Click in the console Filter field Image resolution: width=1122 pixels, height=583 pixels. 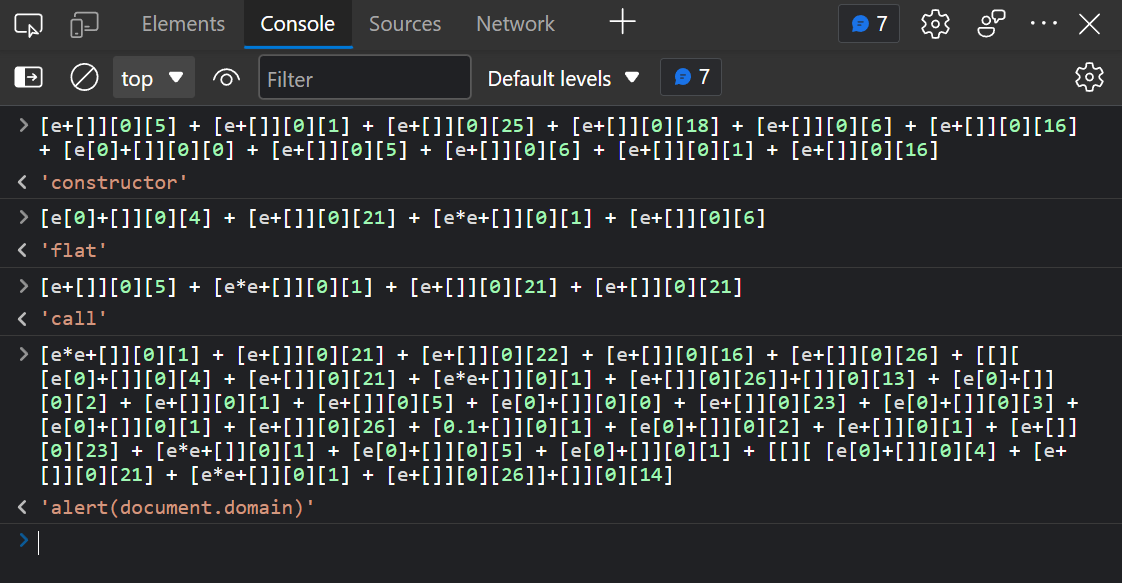[365, 78]
